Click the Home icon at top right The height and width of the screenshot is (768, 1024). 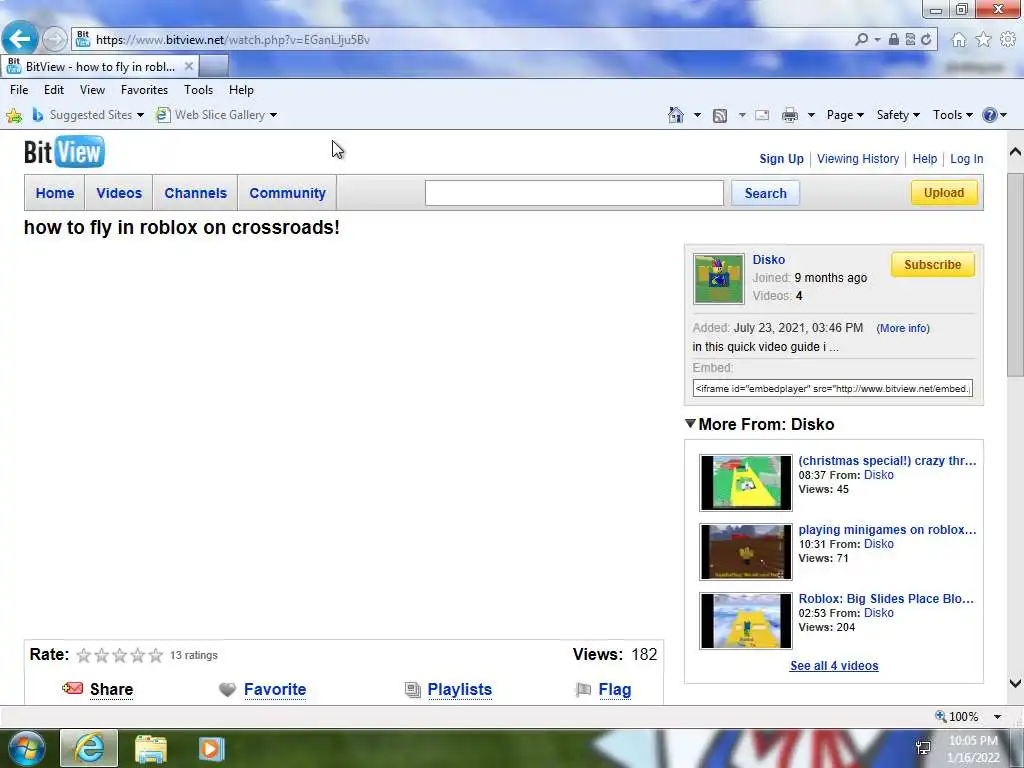coord(958,40)
